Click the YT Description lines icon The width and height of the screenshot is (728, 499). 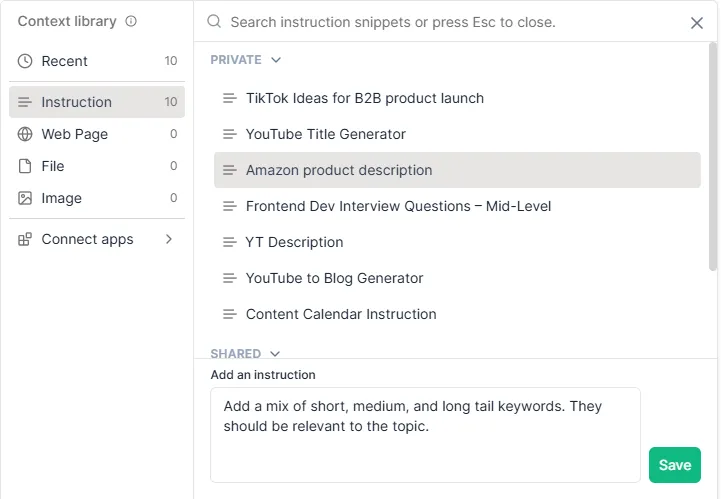point(229,242)
